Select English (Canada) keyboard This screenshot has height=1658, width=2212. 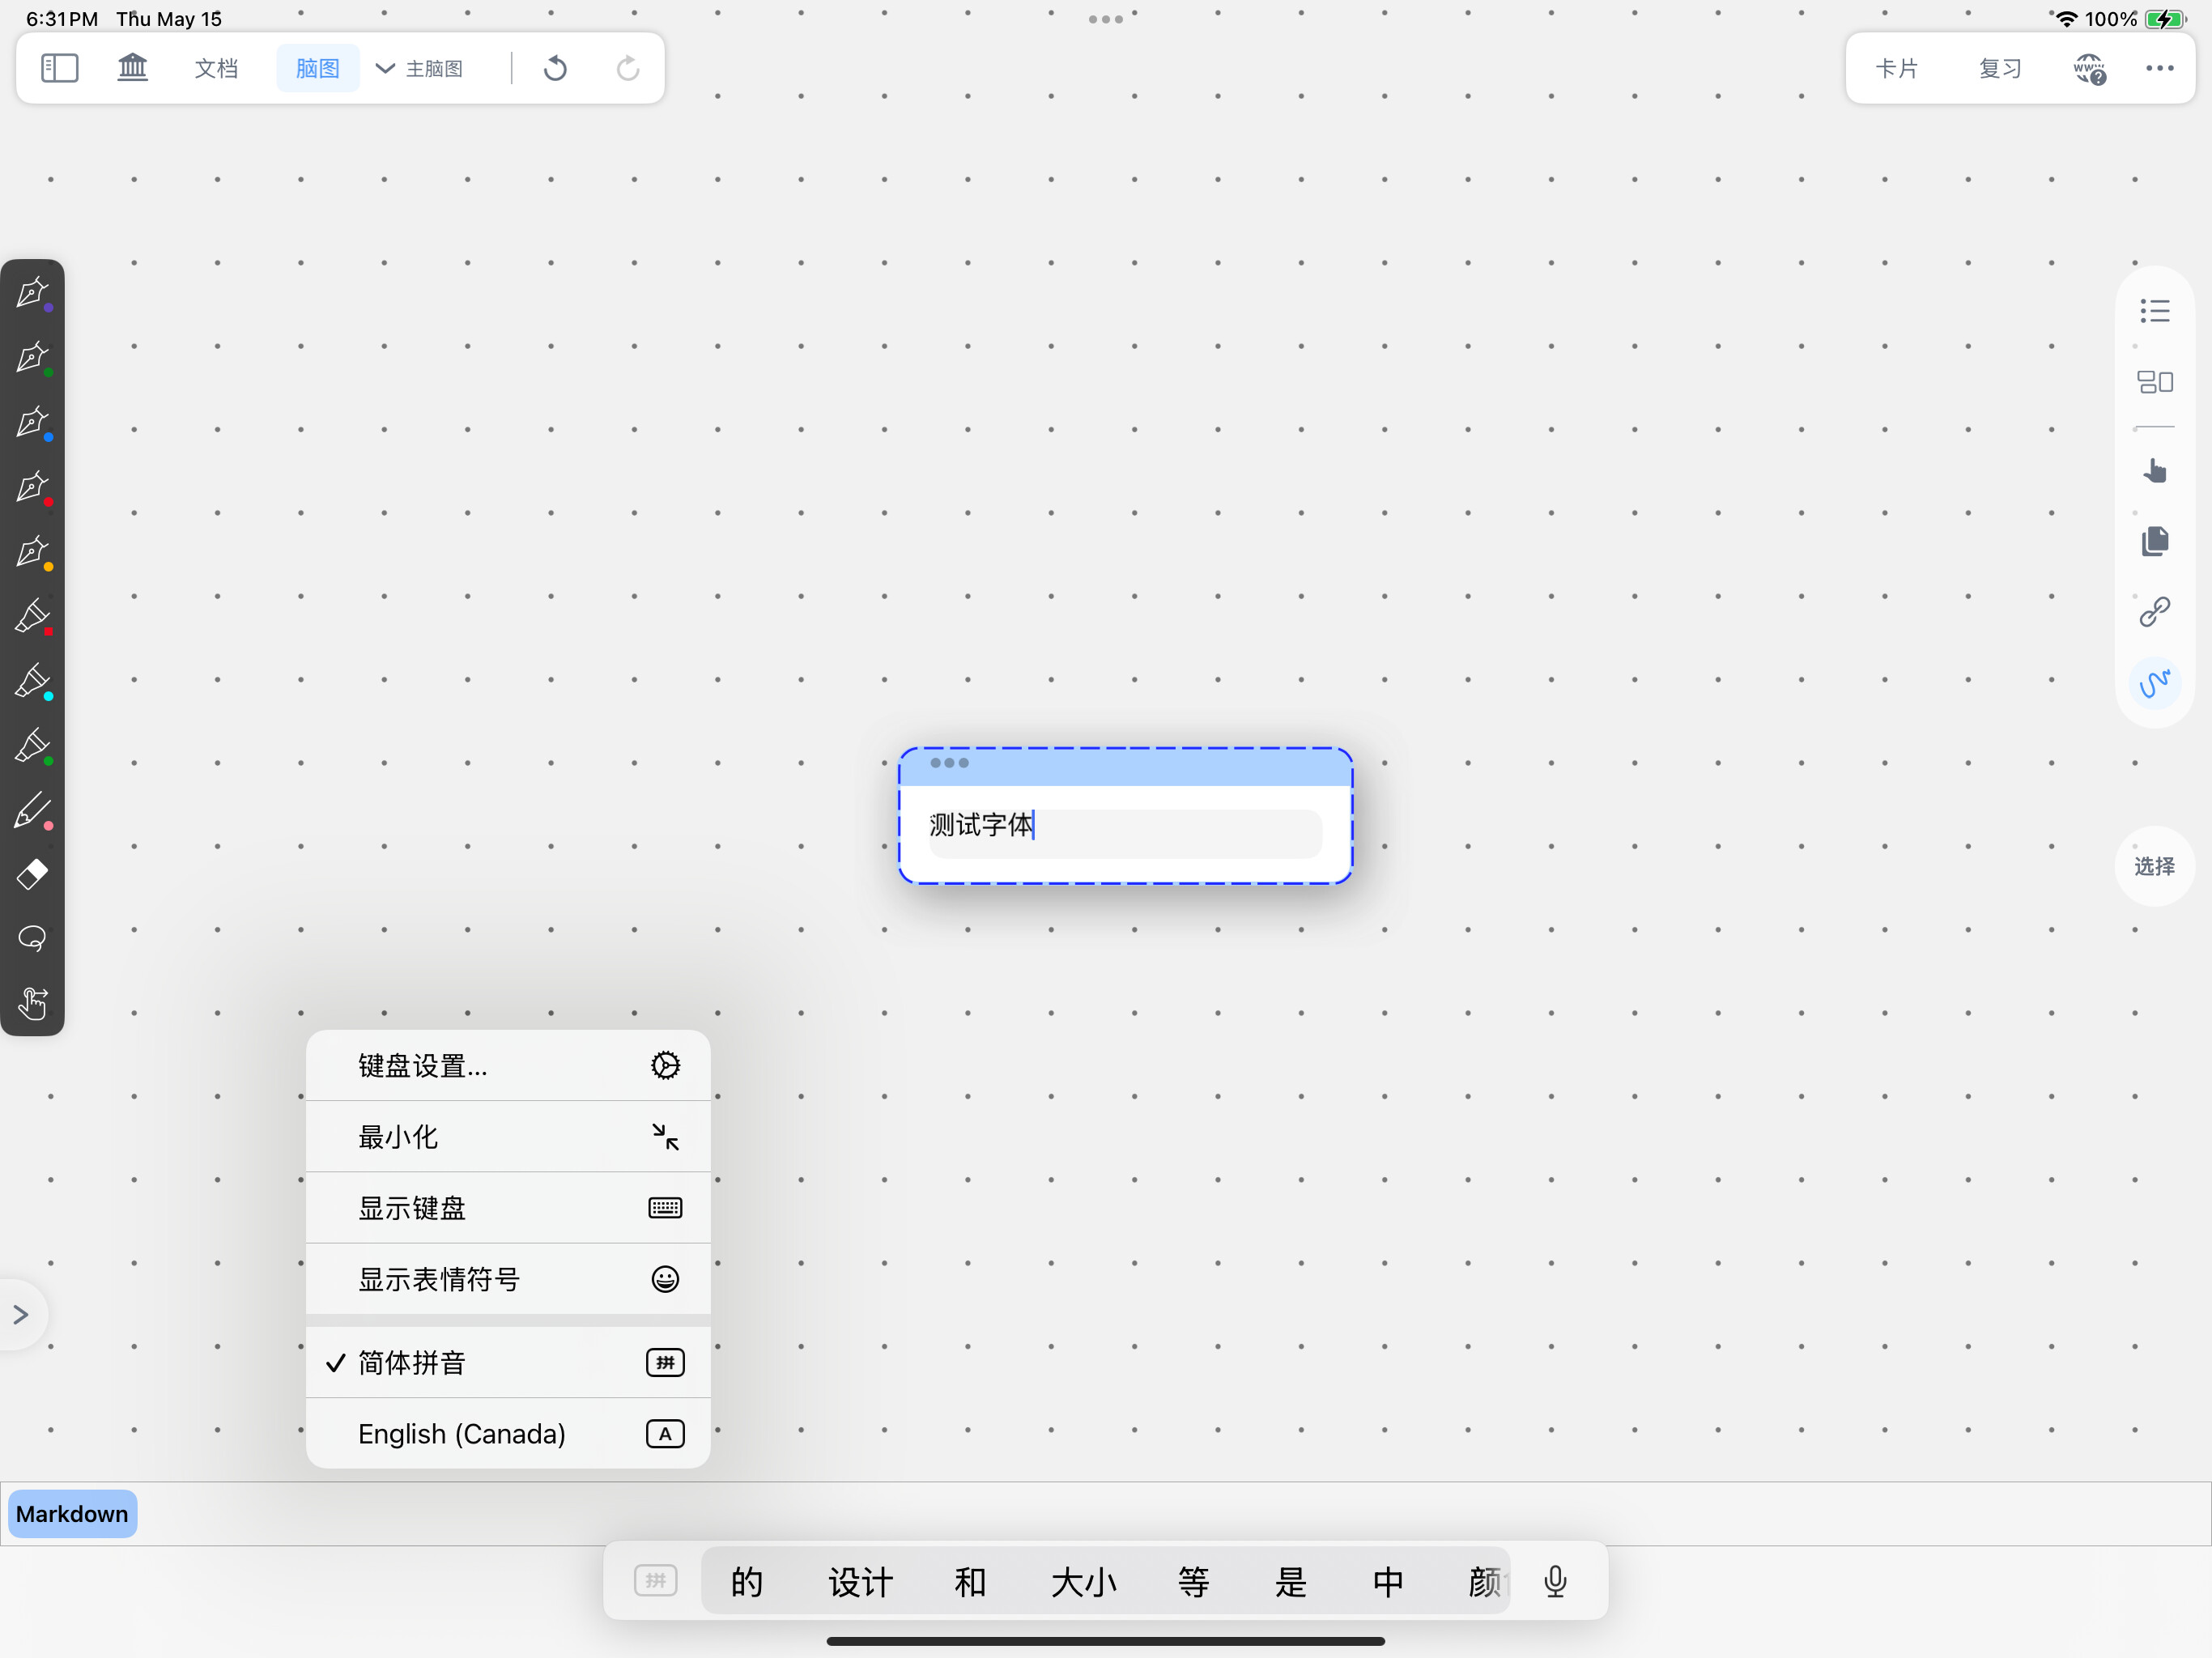pos(508,1434)
